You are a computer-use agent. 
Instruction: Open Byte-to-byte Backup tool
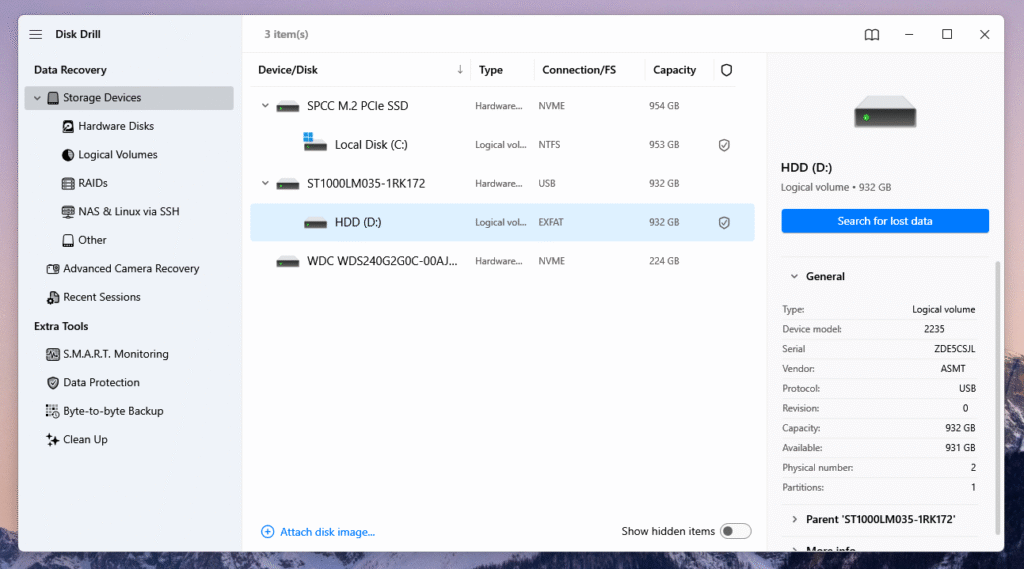pyautogui.click(x=112, y=411)
